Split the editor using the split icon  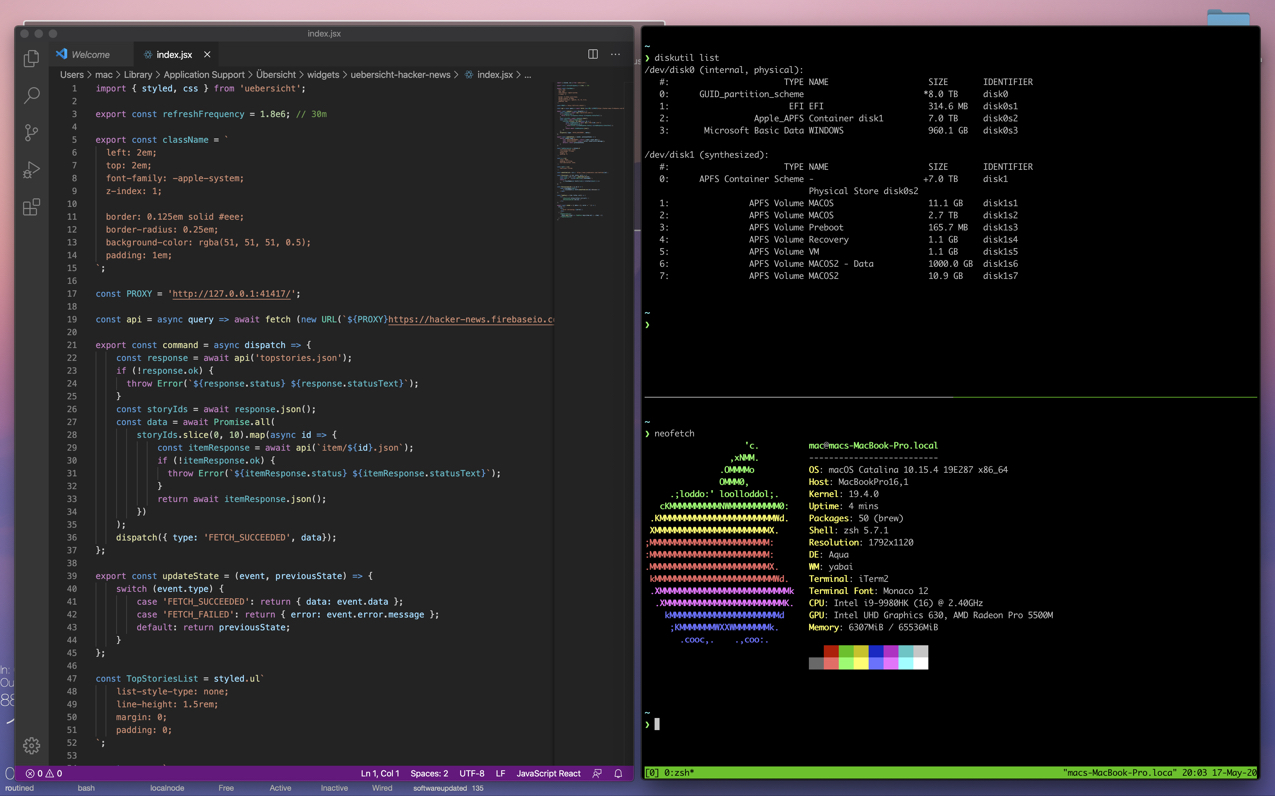point(591,54)
